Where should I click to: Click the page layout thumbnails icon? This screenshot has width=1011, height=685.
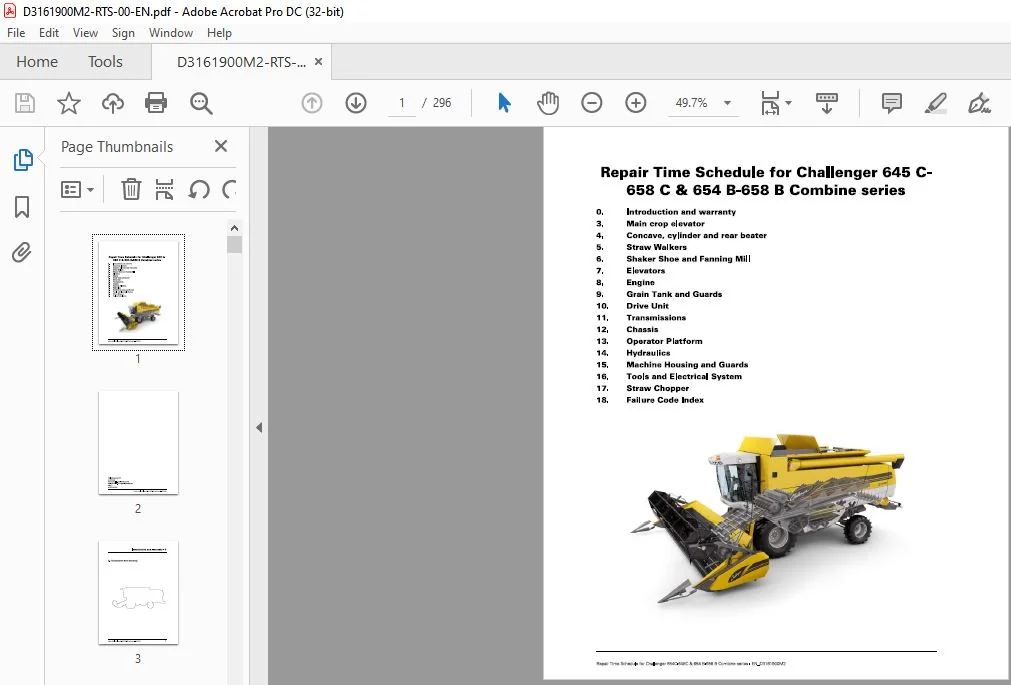coord(164,190)
